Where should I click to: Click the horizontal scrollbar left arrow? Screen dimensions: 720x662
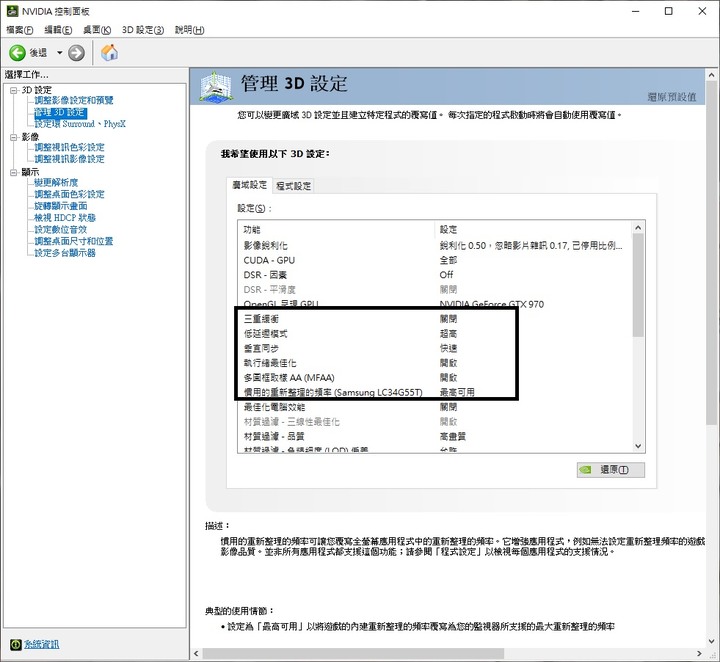point(196,654)
